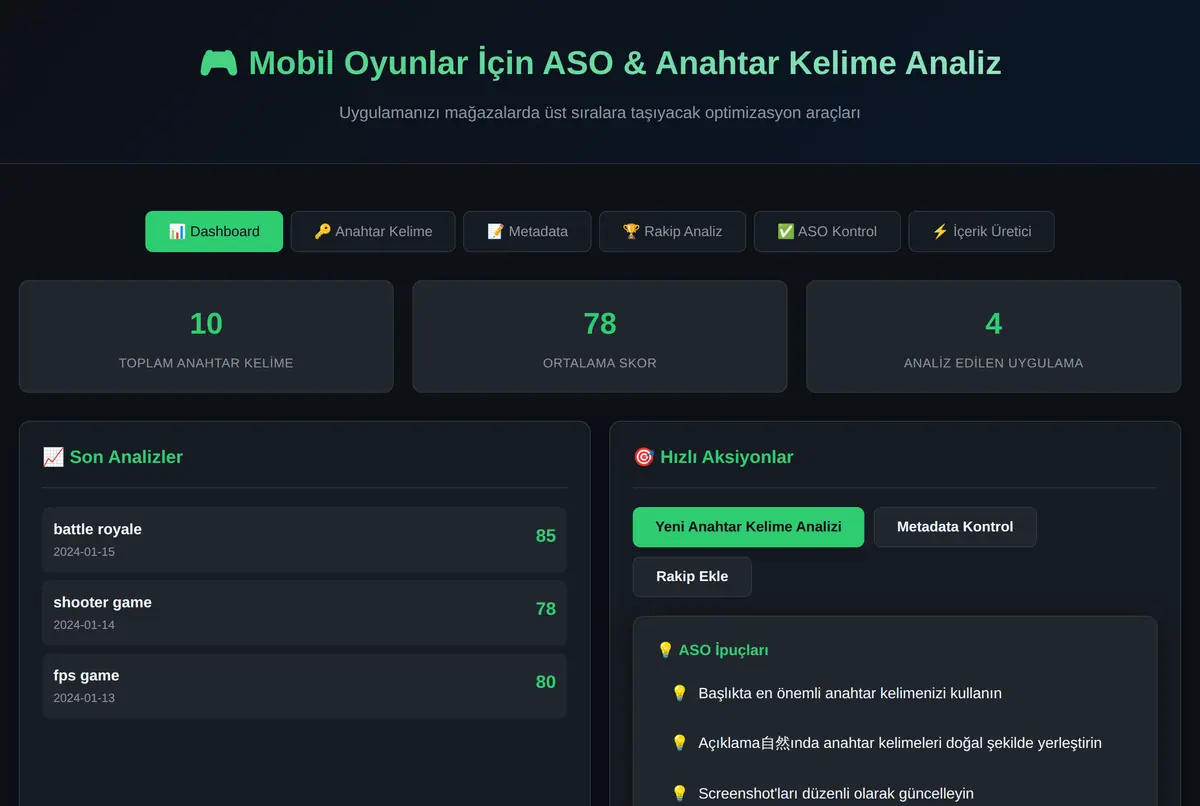Click the lightbulb next to the Açıklama tip
The height and width of the screenshot is (806, 1200).
pos(680,743)
